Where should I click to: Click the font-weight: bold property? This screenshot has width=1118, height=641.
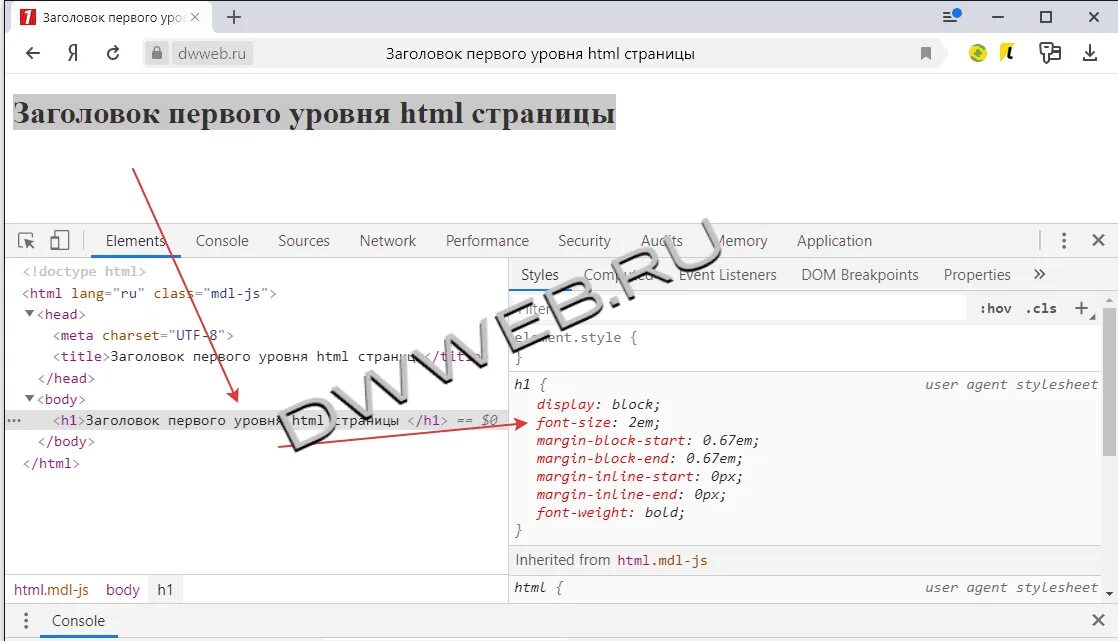click(x=610, y=513)
